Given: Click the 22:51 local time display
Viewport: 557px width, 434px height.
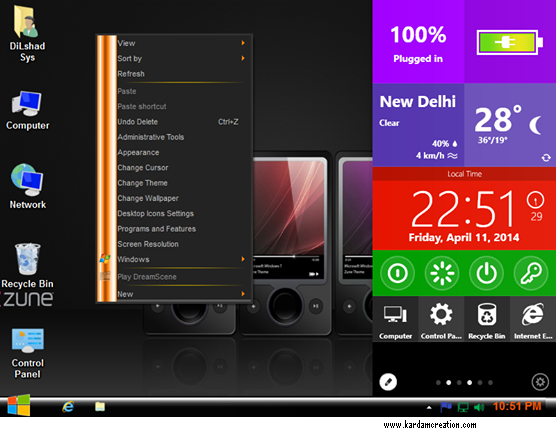Looking at the screenshot, I should [463, 209].
